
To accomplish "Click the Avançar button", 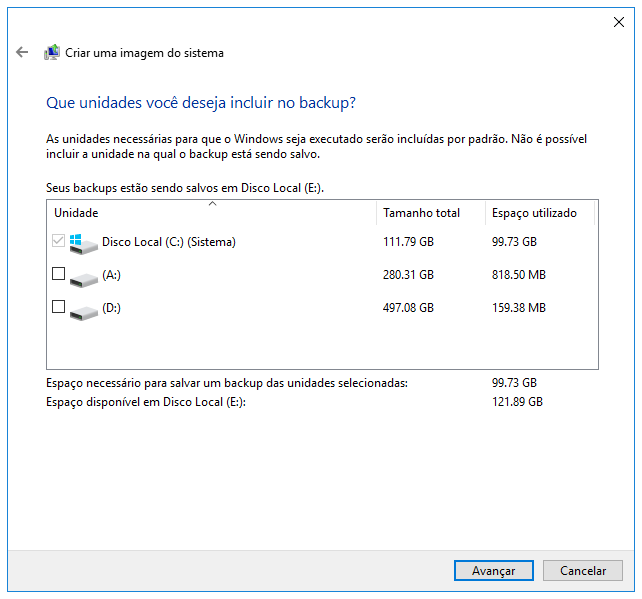I will 493,570.
